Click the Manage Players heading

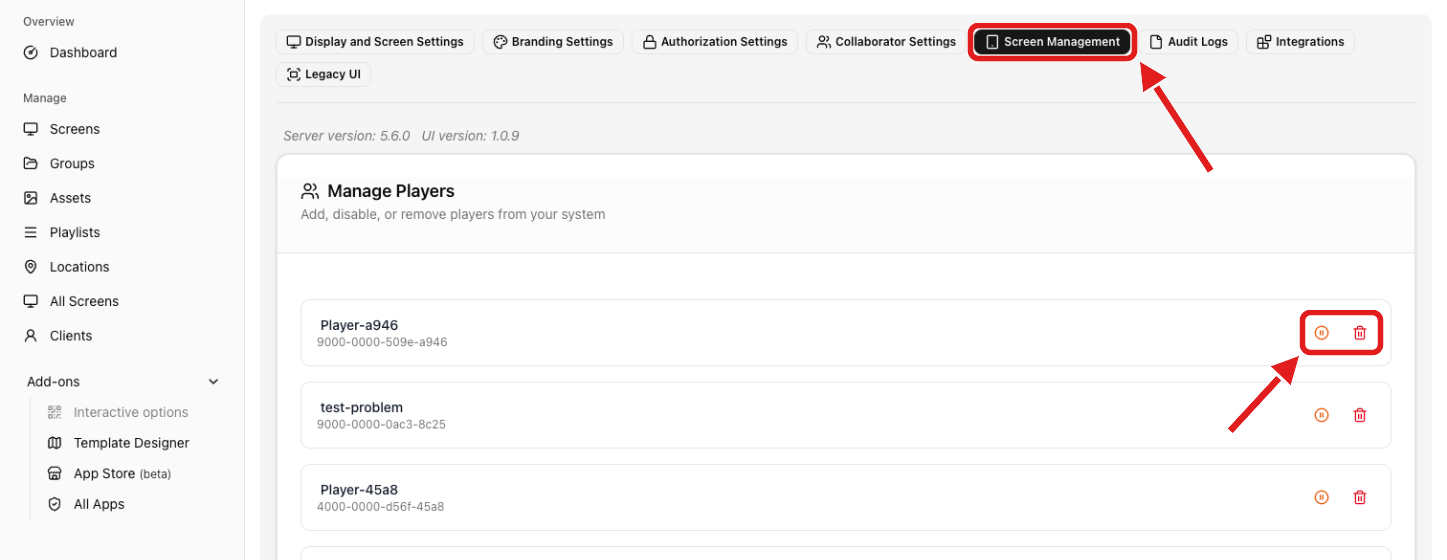[x=391, y=191]
